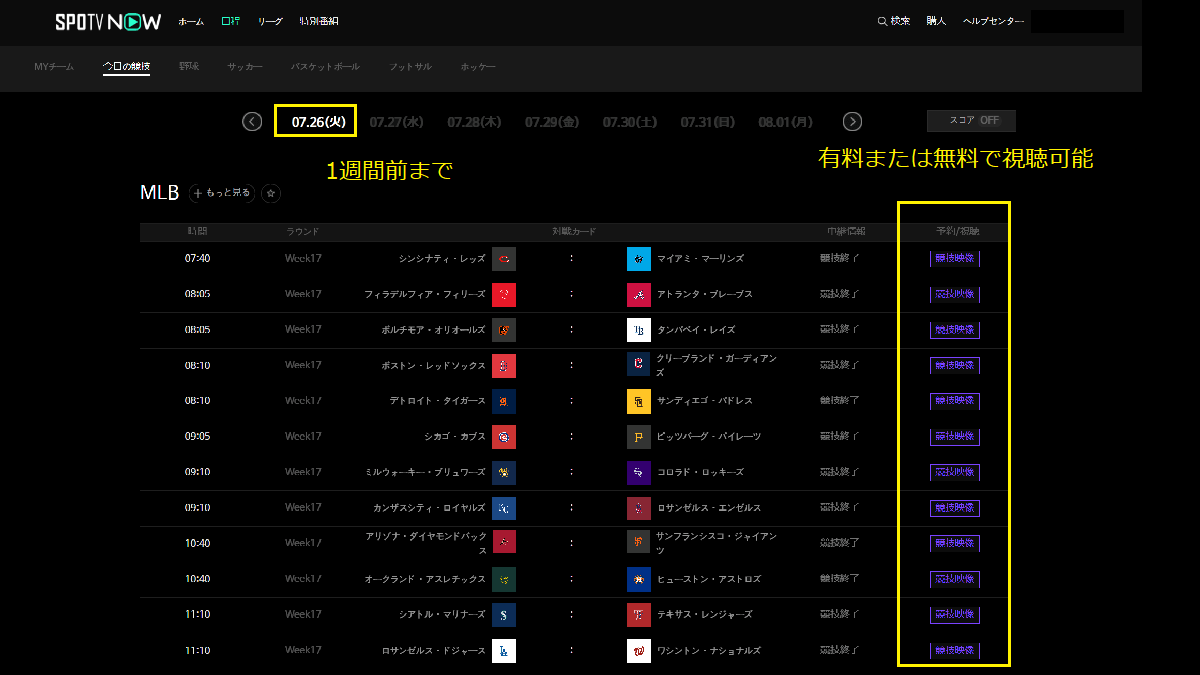1200x675 pixels.
Task: Switch to the サッカー tab
Action: click(x=245, y=67)
